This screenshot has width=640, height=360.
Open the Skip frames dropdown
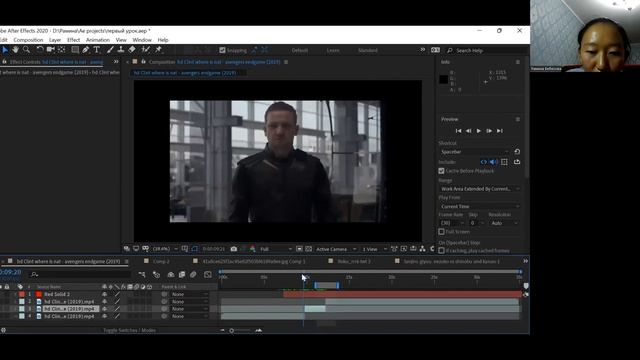click(x=476, y=223)
